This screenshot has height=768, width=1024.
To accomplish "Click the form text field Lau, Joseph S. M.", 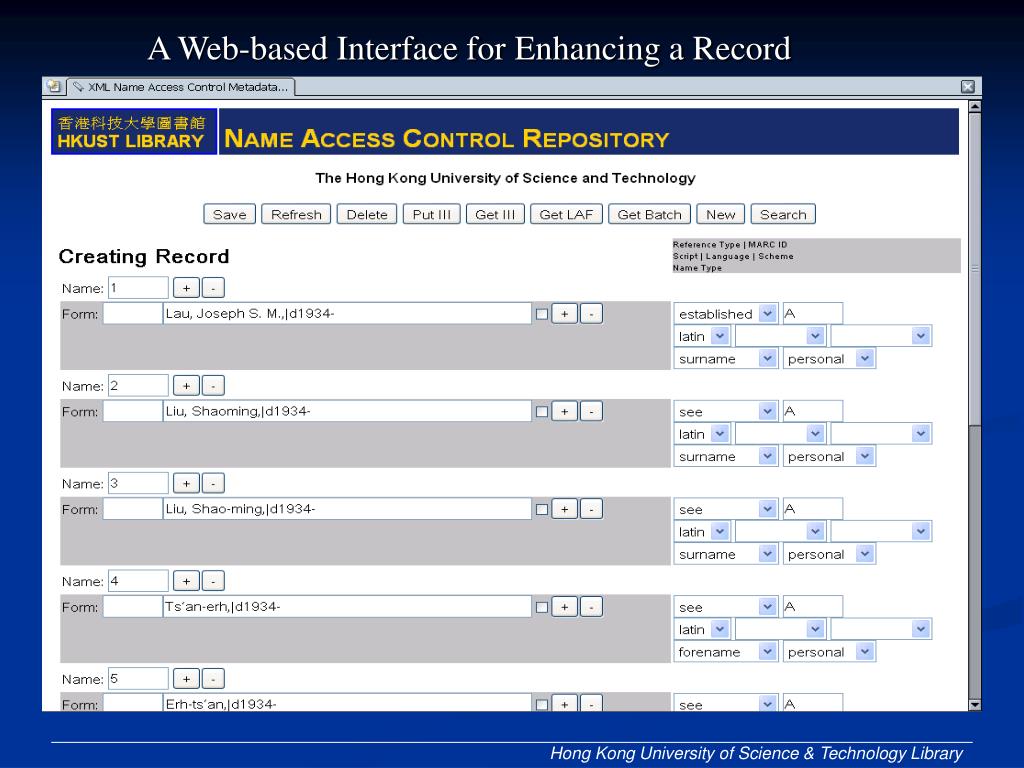I will (347, 313).
